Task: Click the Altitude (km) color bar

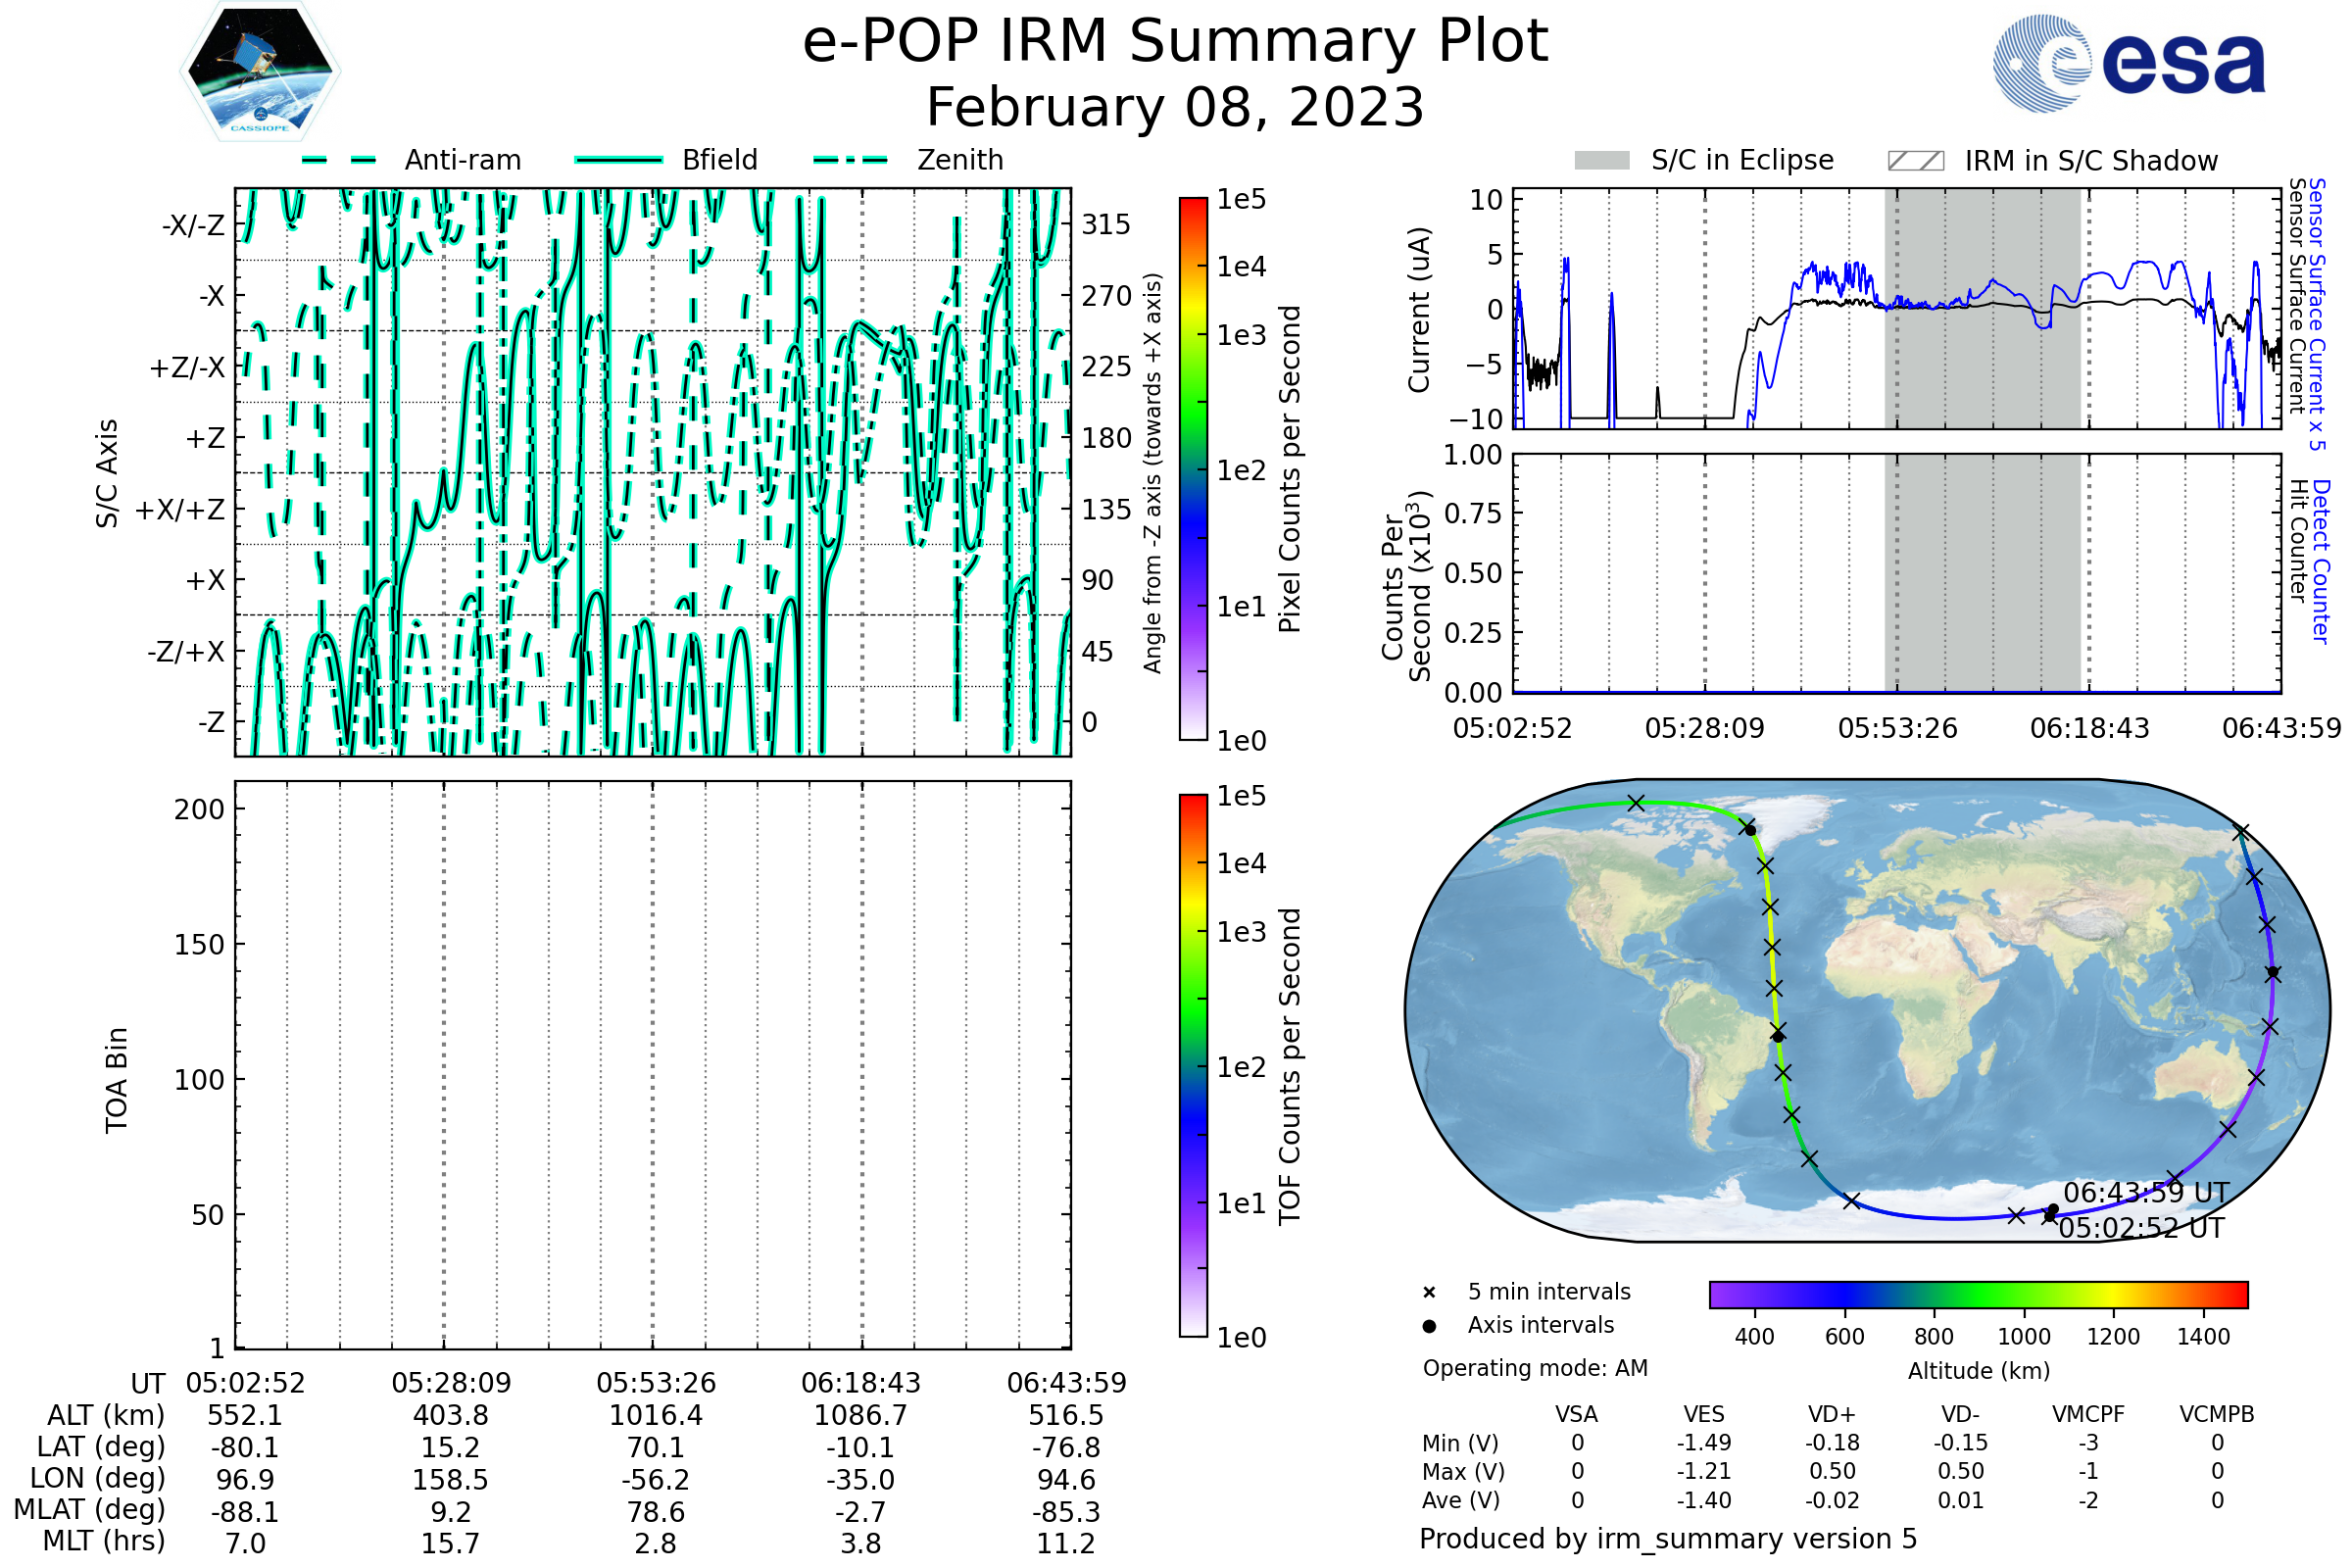Action: pos(1978,1294)
